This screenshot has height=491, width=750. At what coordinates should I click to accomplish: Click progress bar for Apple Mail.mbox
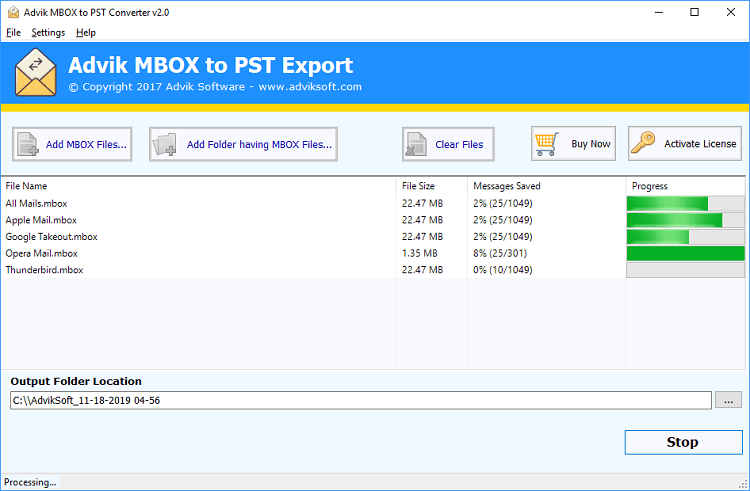(685, 220)
